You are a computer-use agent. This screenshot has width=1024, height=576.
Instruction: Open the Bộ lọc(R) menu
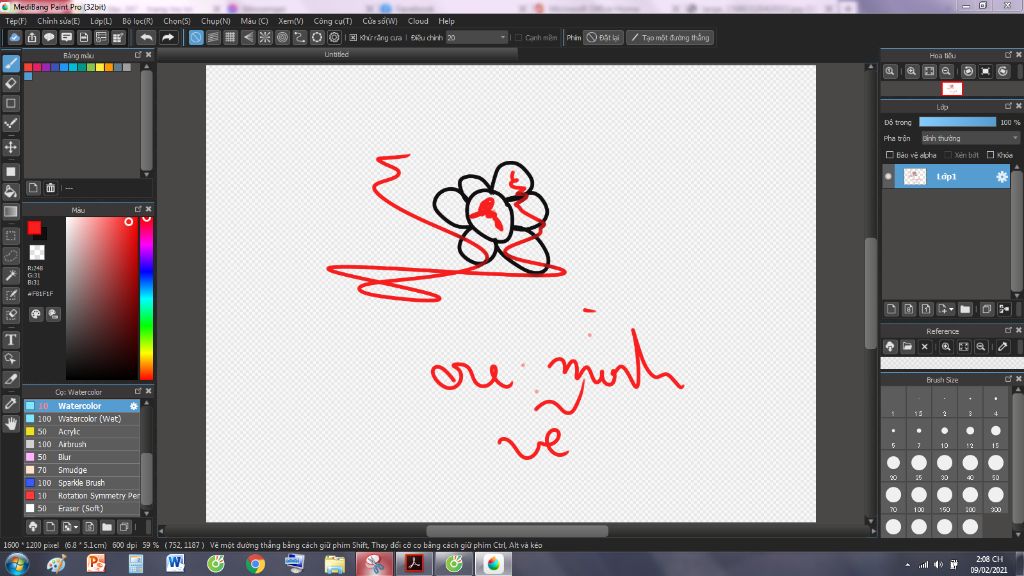[x=137, y=21]
